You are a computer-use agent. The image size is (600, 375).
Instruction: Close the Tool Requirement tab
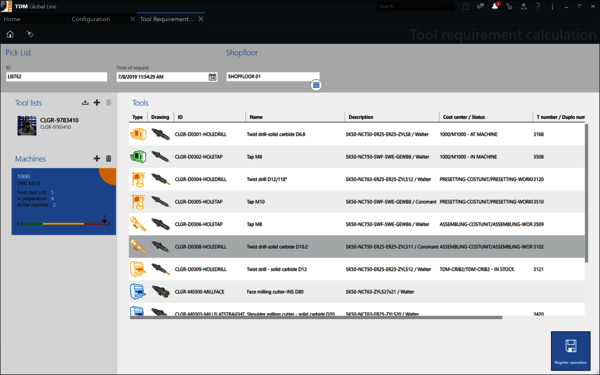coord(201,19)
